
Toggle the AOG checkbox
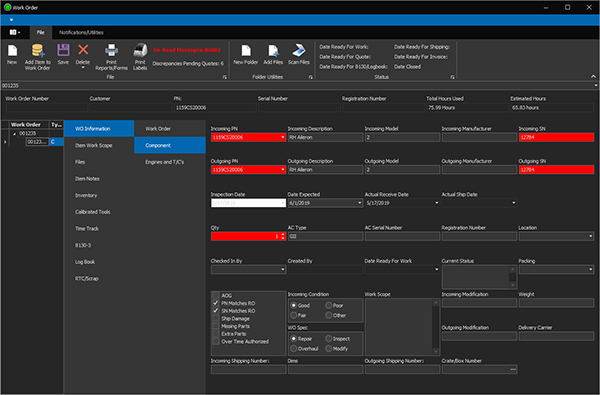pos(216,295)
